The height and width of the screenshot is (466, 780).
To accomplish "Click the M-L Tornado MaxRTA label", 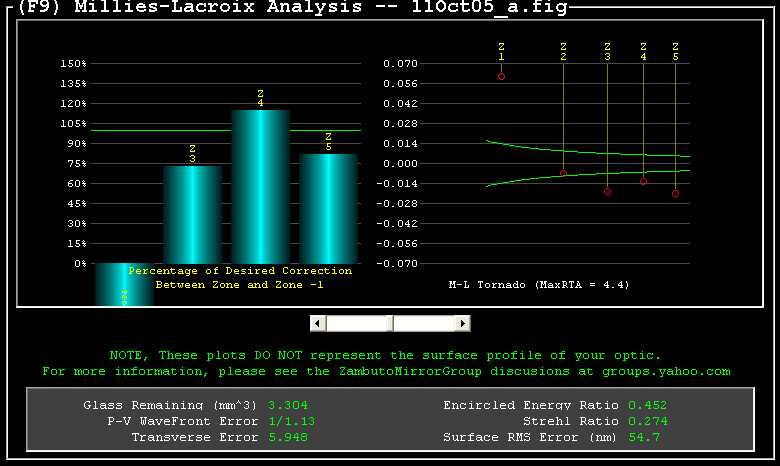I will pyautogui.click(x=538, y=285).
